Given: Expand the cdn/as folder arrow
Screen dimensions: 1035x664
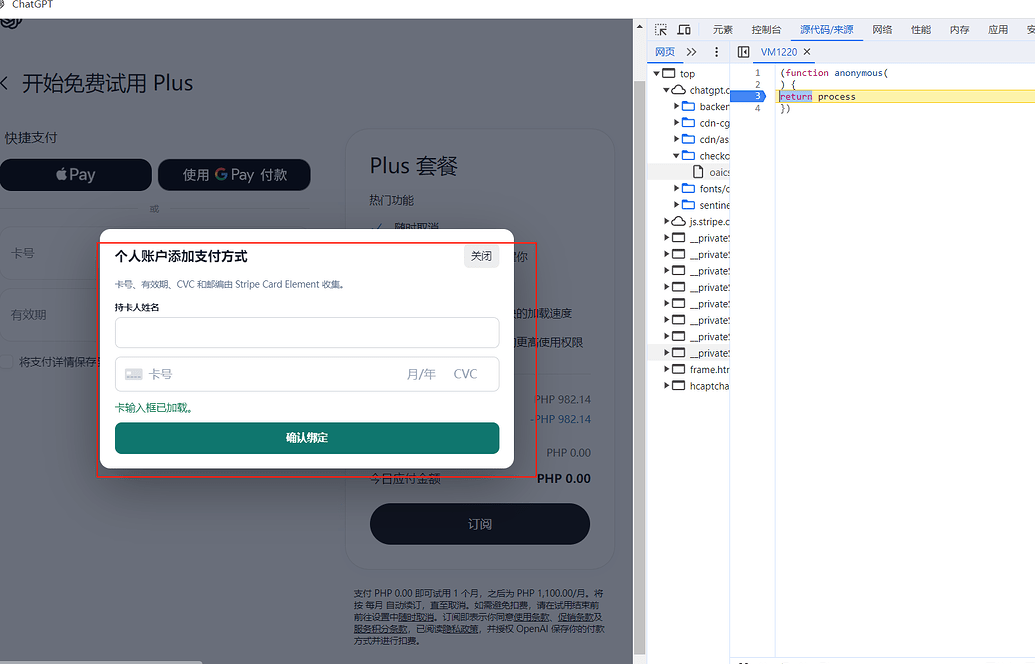Looking at the screenshot, I should coord(677,139).
